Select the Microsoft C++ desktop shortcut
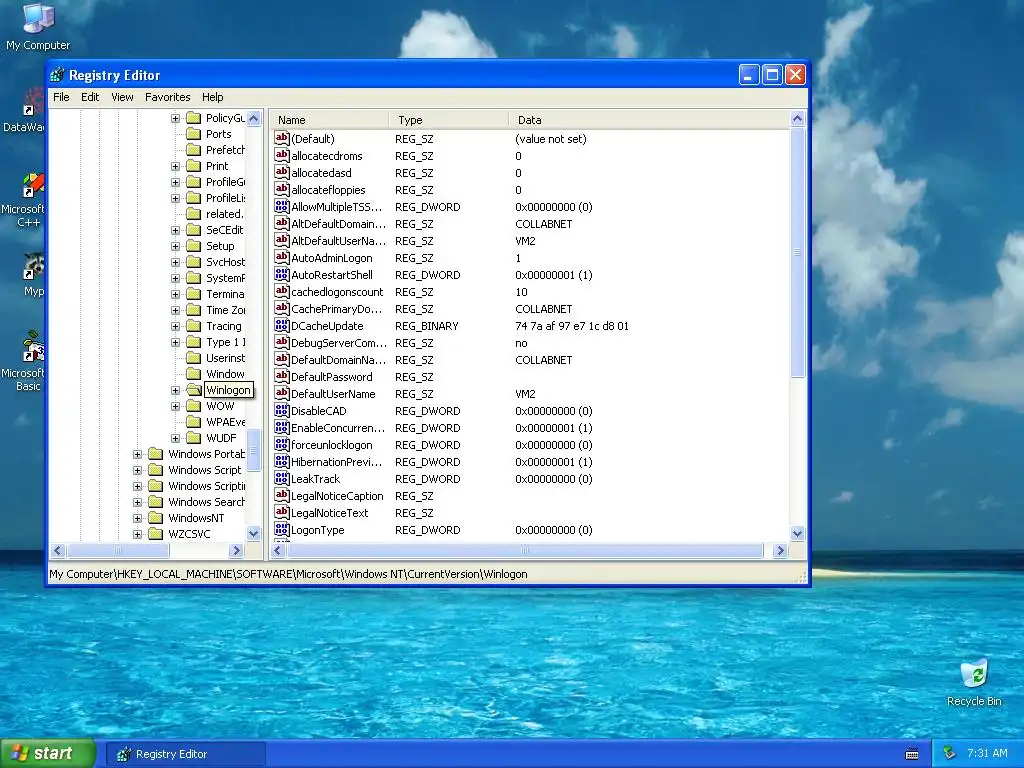The width and height of the screenshot is (1024, 768). 24,200
